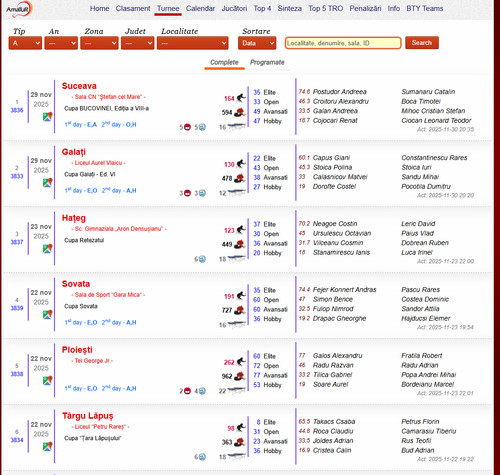This screenshot has width=500, height=475.
Task: Click the table icon beside 22 in Ploiești row
Action: [237, 391]
